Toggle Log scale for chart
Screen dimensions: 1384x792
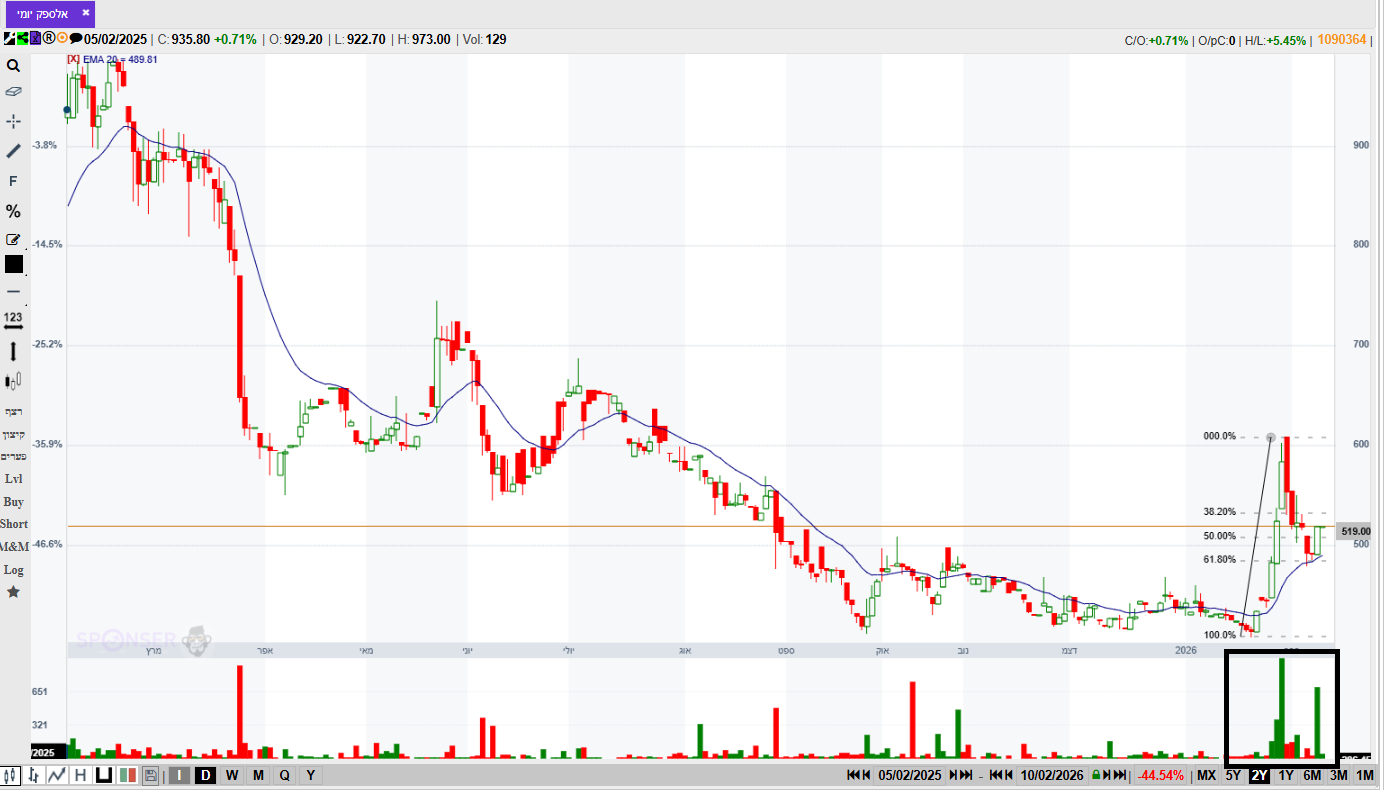(x=13, y=570)
